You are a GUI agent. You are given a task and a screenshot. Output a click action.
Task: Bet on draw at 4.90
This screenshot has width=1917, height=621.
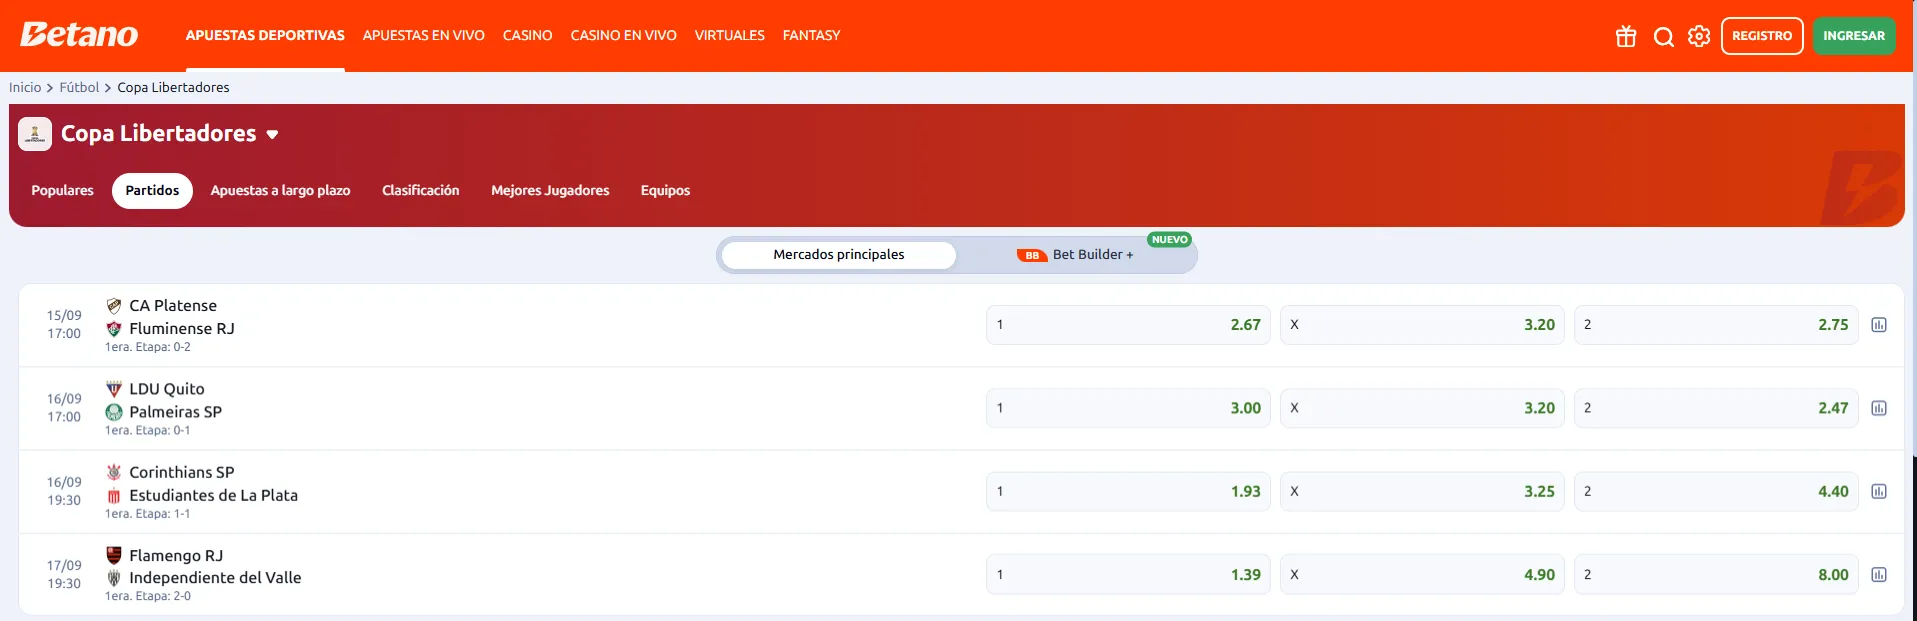[1422, 575]
